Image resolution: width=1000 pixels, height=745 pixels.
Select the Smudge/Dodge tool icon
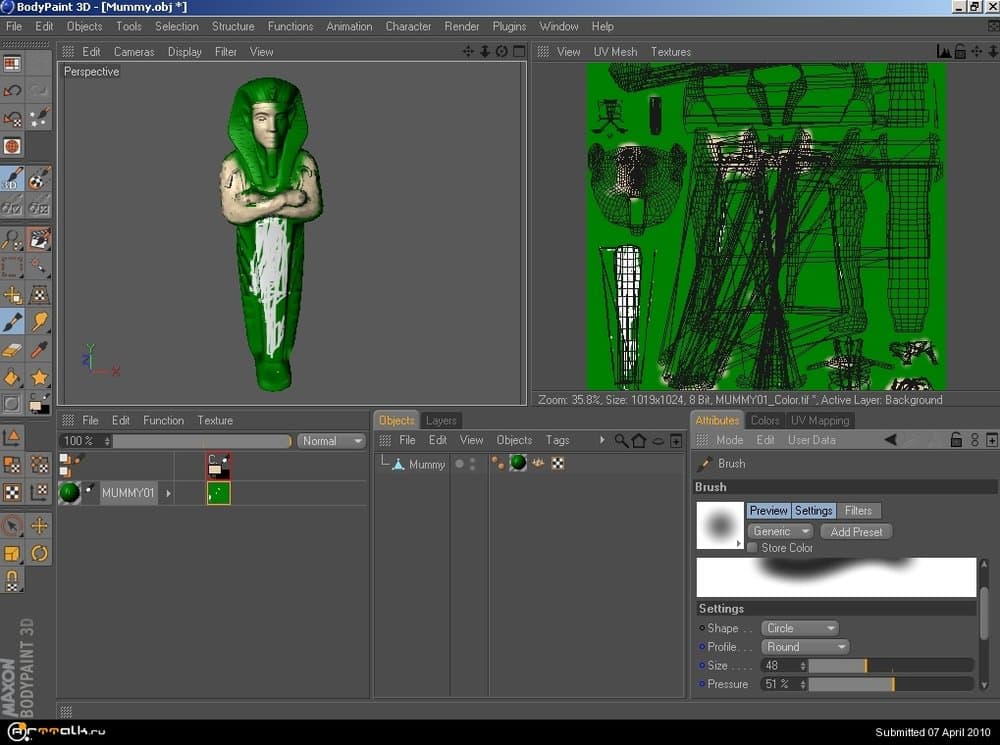click(x=40, y=322)
